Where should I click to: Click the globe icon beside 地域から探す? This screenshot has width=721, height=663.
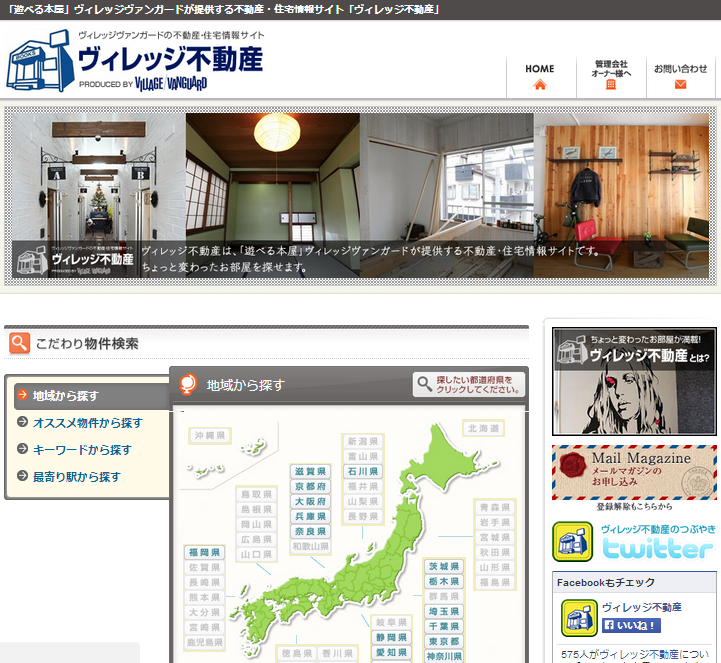pos(188,384)
